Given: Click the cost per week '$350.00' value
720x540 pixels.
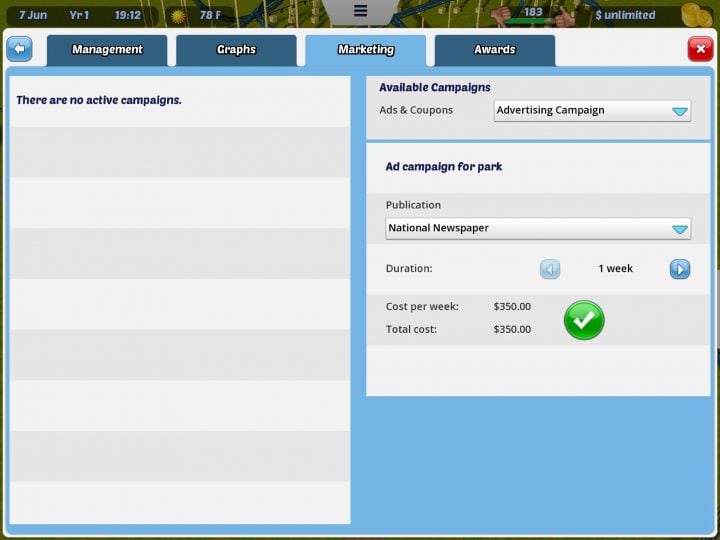Looking at the screenshot, I should [x=512, y=306].
